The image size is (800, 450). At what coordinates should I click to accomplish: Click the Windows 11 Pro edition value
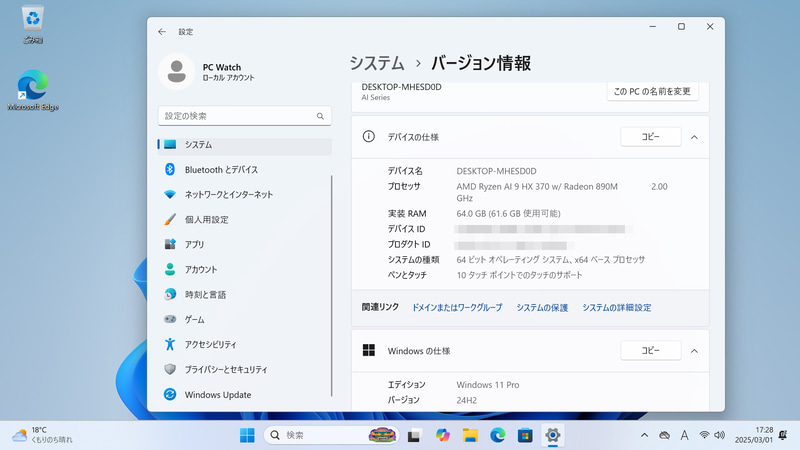point(488,385)
